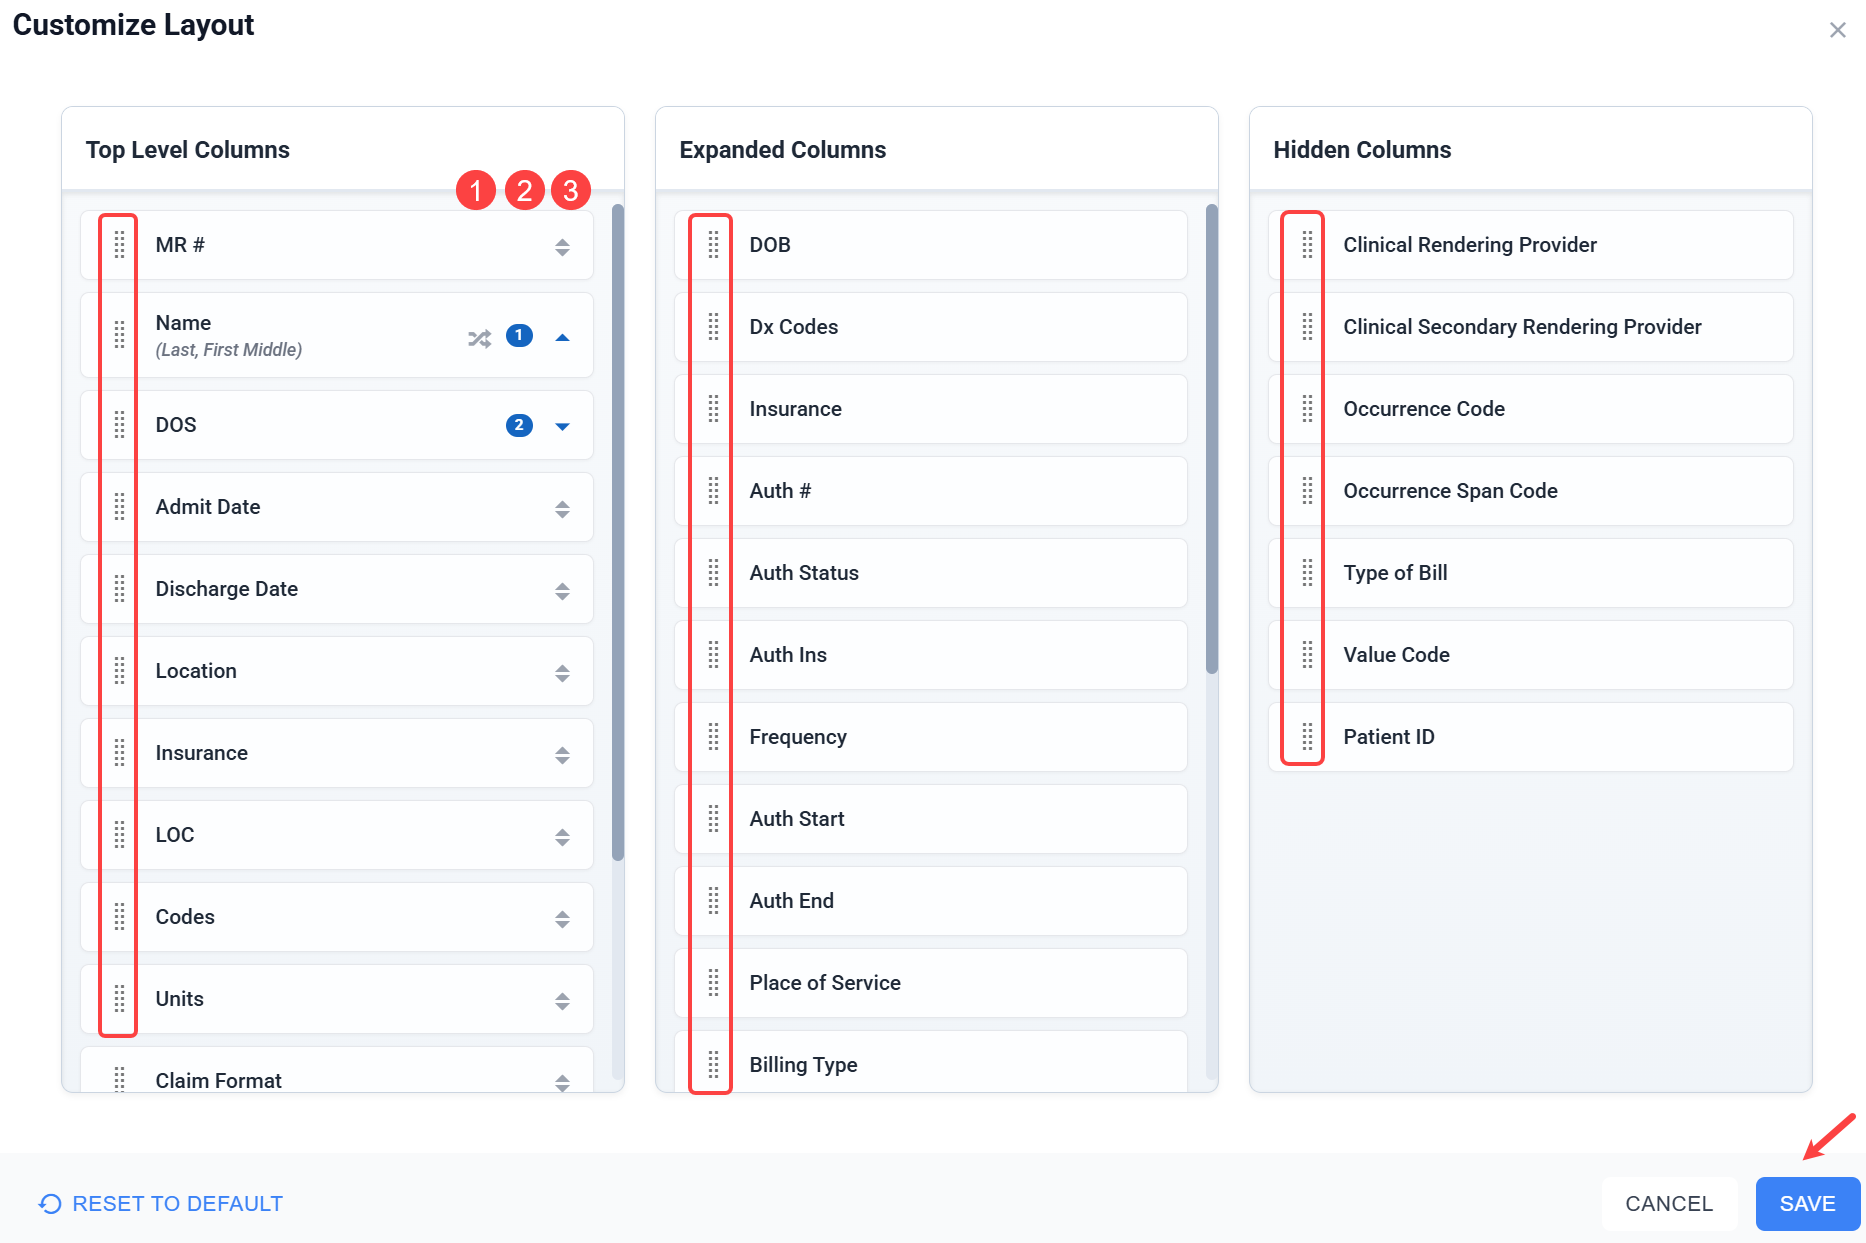
Task: Click the SAVE button
Action: click(1807, 1204)
